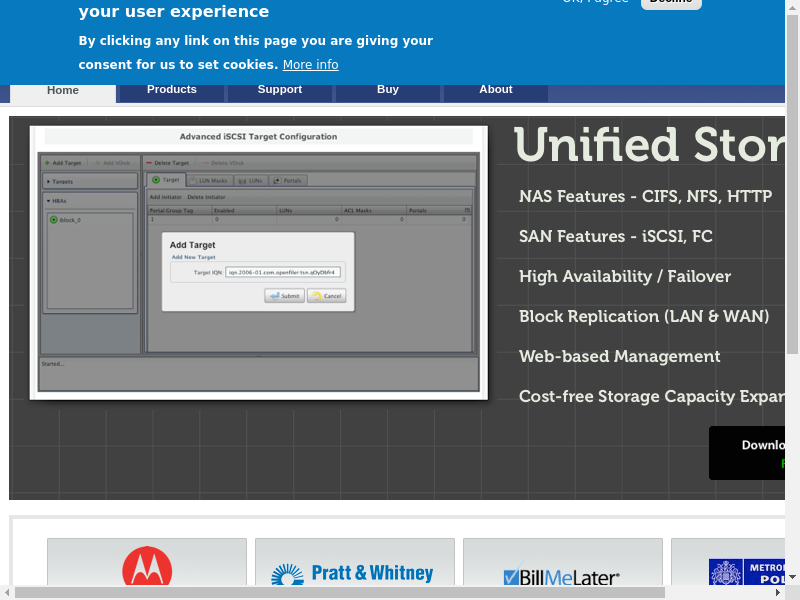Click the Cancel undo icon in dialog
The width and height of the screenshot is (800, 600).
(315, 296)
